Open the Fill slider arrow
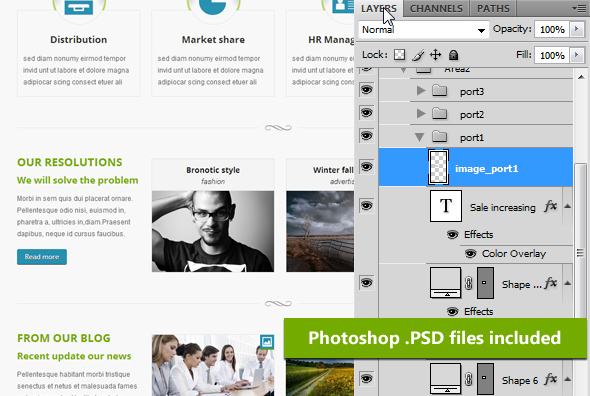This screenshot has height=396, width=590. click(576, 55)
